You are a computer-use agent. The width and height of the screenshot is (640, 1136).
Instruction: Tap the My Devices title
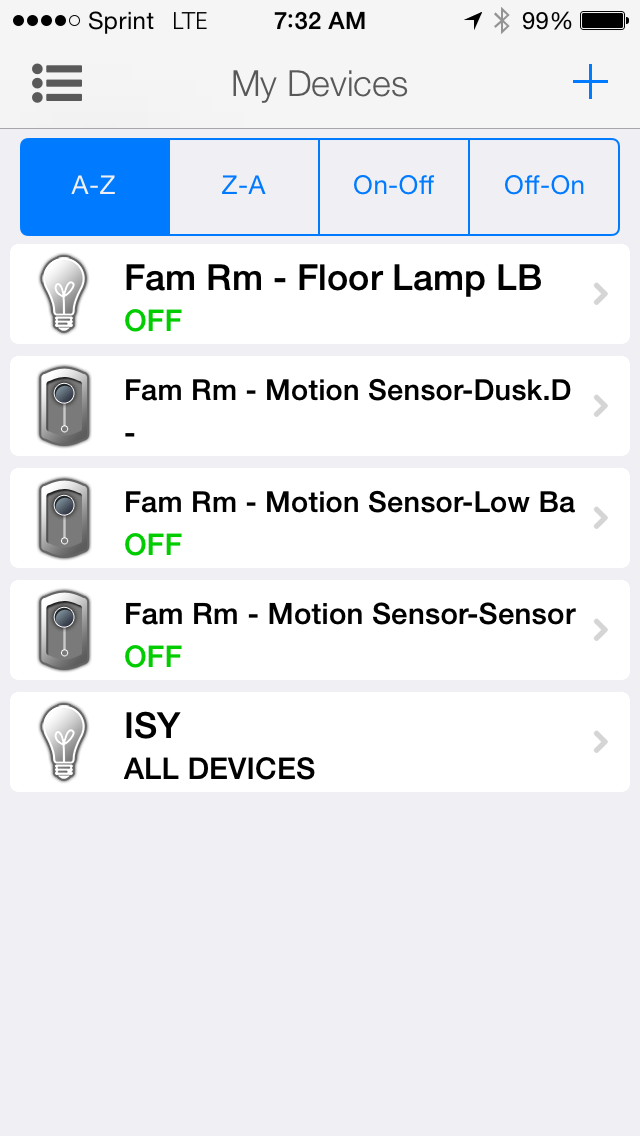point(319,84)
